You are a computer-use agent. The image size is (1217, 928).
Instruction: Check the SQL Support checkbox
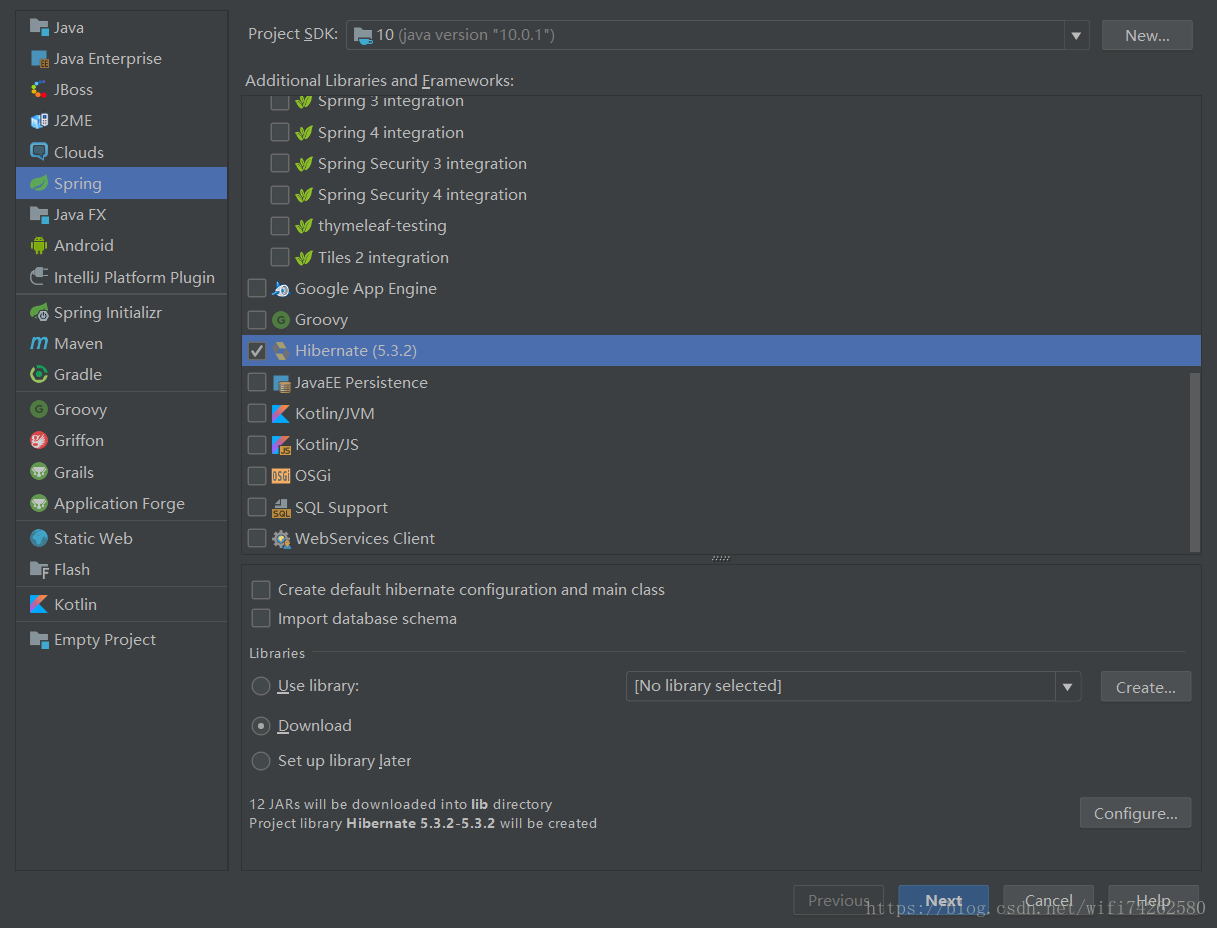(x=257, y=507)
